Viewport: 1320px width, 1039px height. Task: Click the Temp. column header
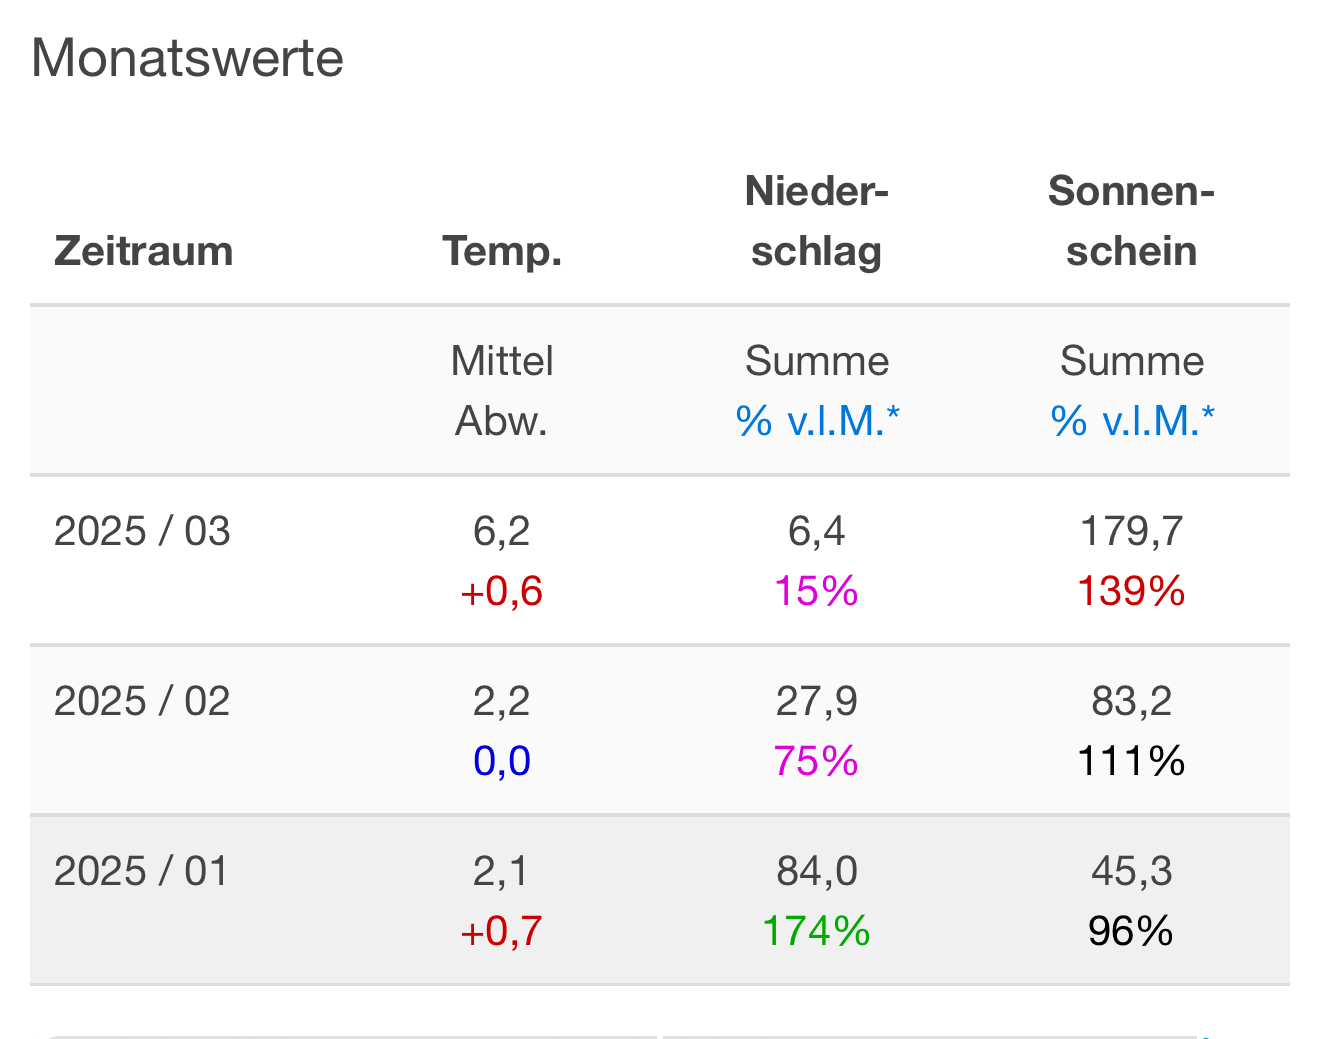click(502, 251)
